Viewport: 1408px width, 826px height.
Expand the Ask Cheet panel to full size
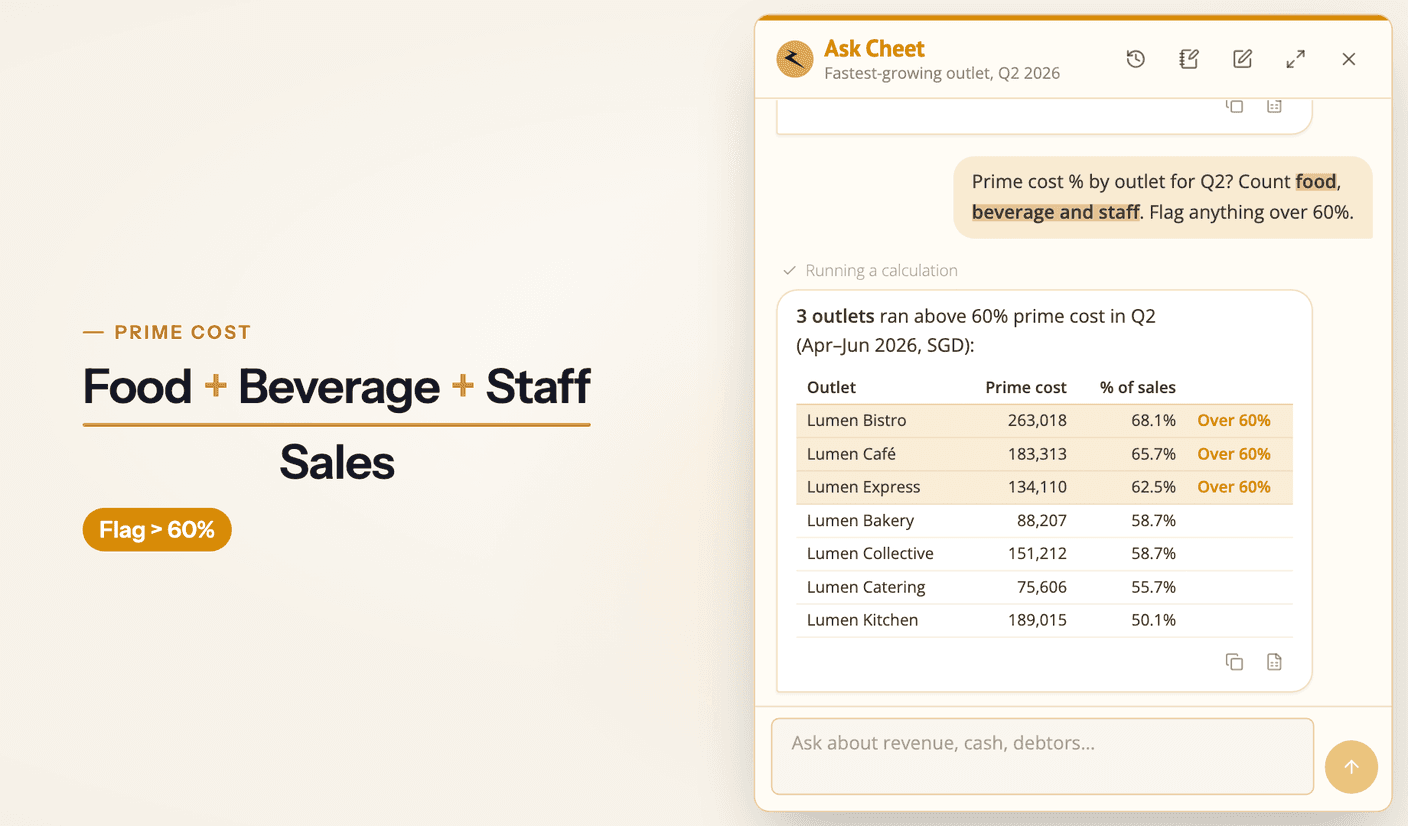[1296, 59]
